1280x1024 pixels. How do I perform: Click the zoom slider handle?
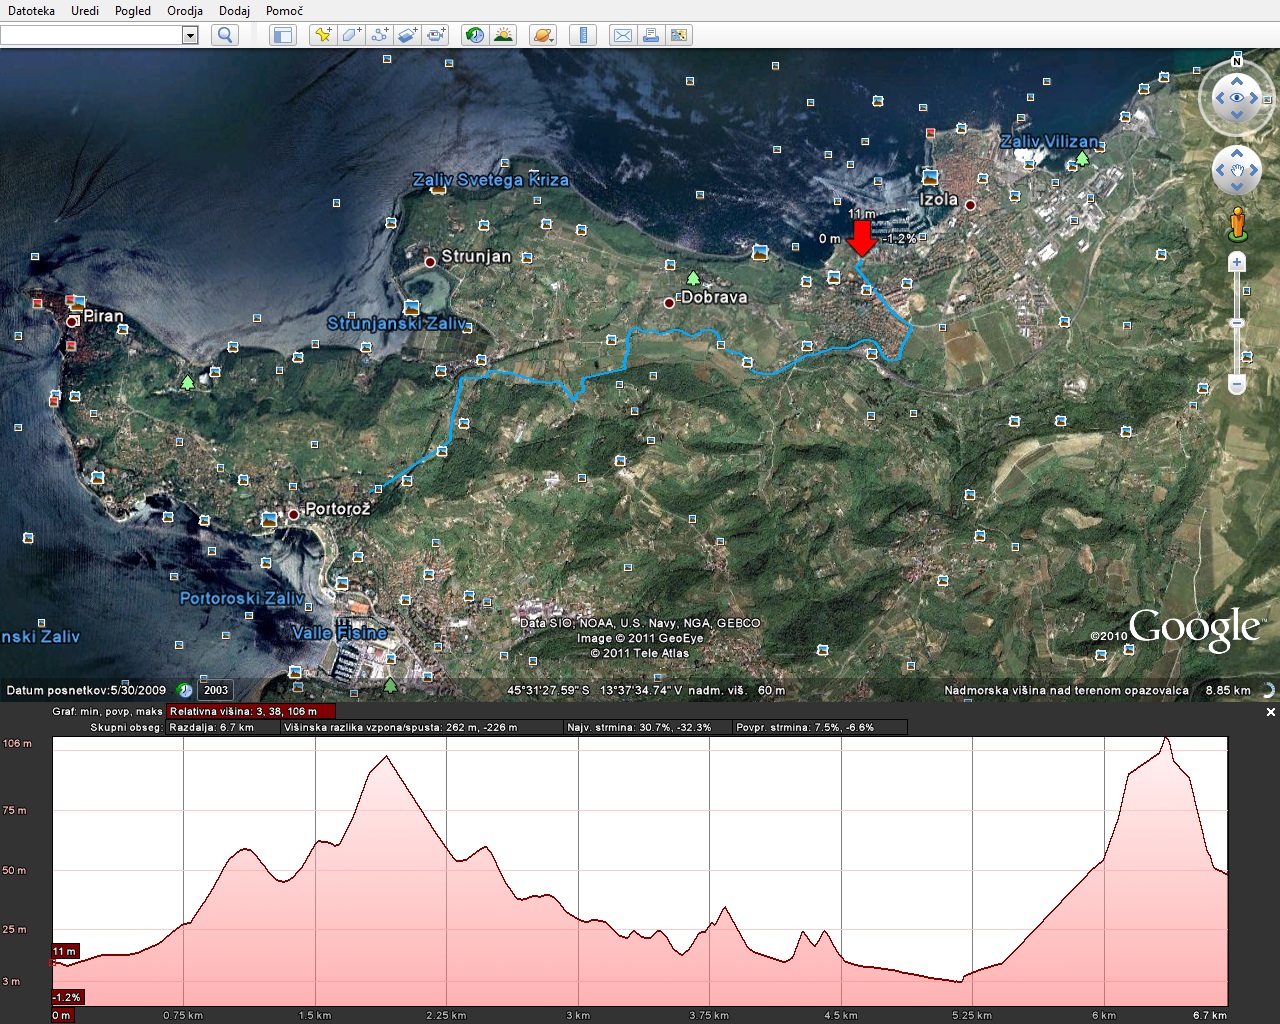pyautogui.click(x=1237, y=323)
